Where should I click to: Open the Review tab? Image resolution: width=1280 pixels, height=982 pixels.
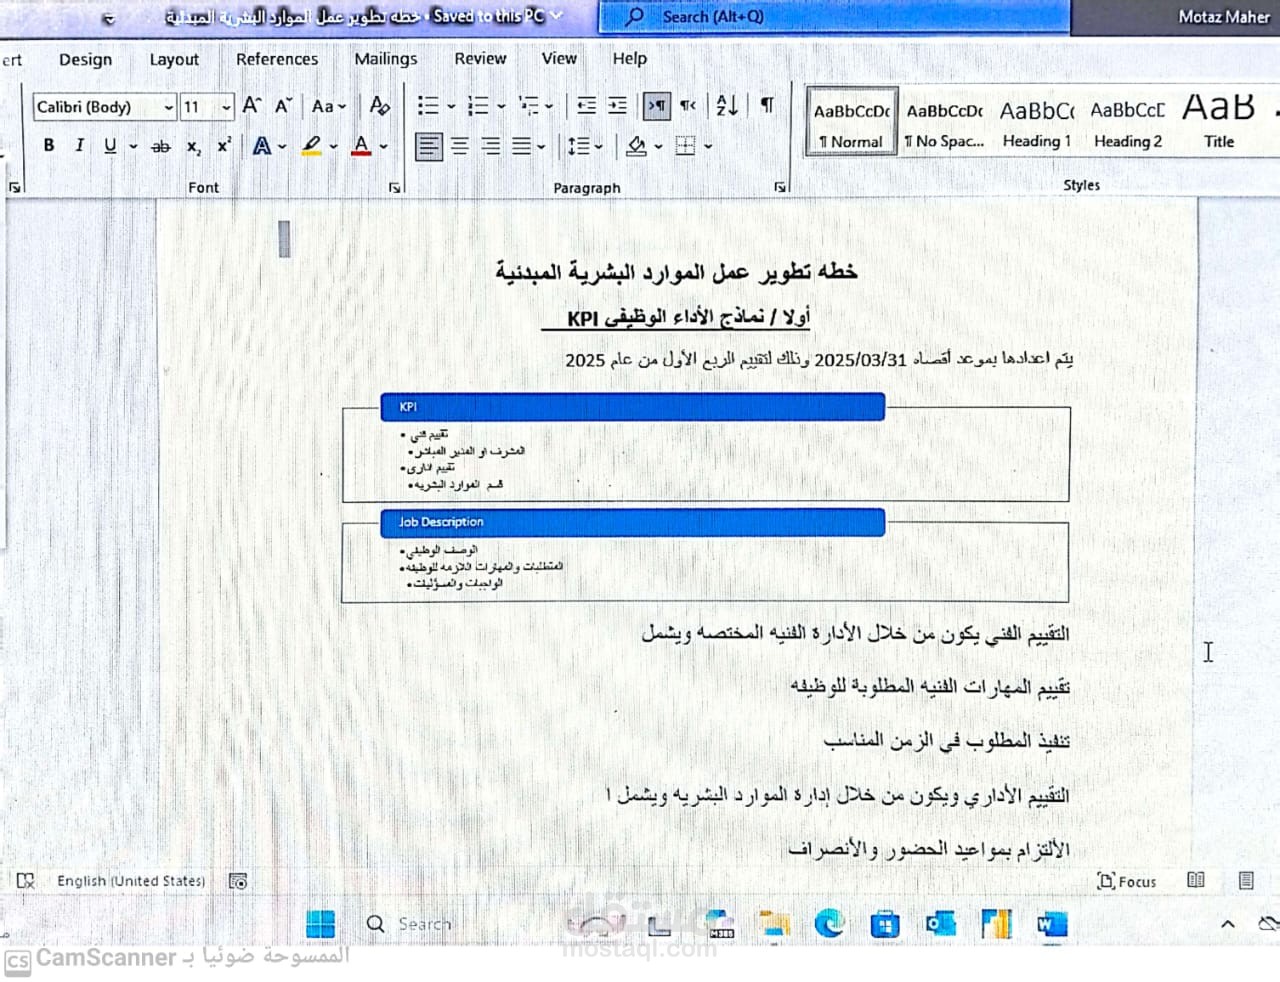480,59
